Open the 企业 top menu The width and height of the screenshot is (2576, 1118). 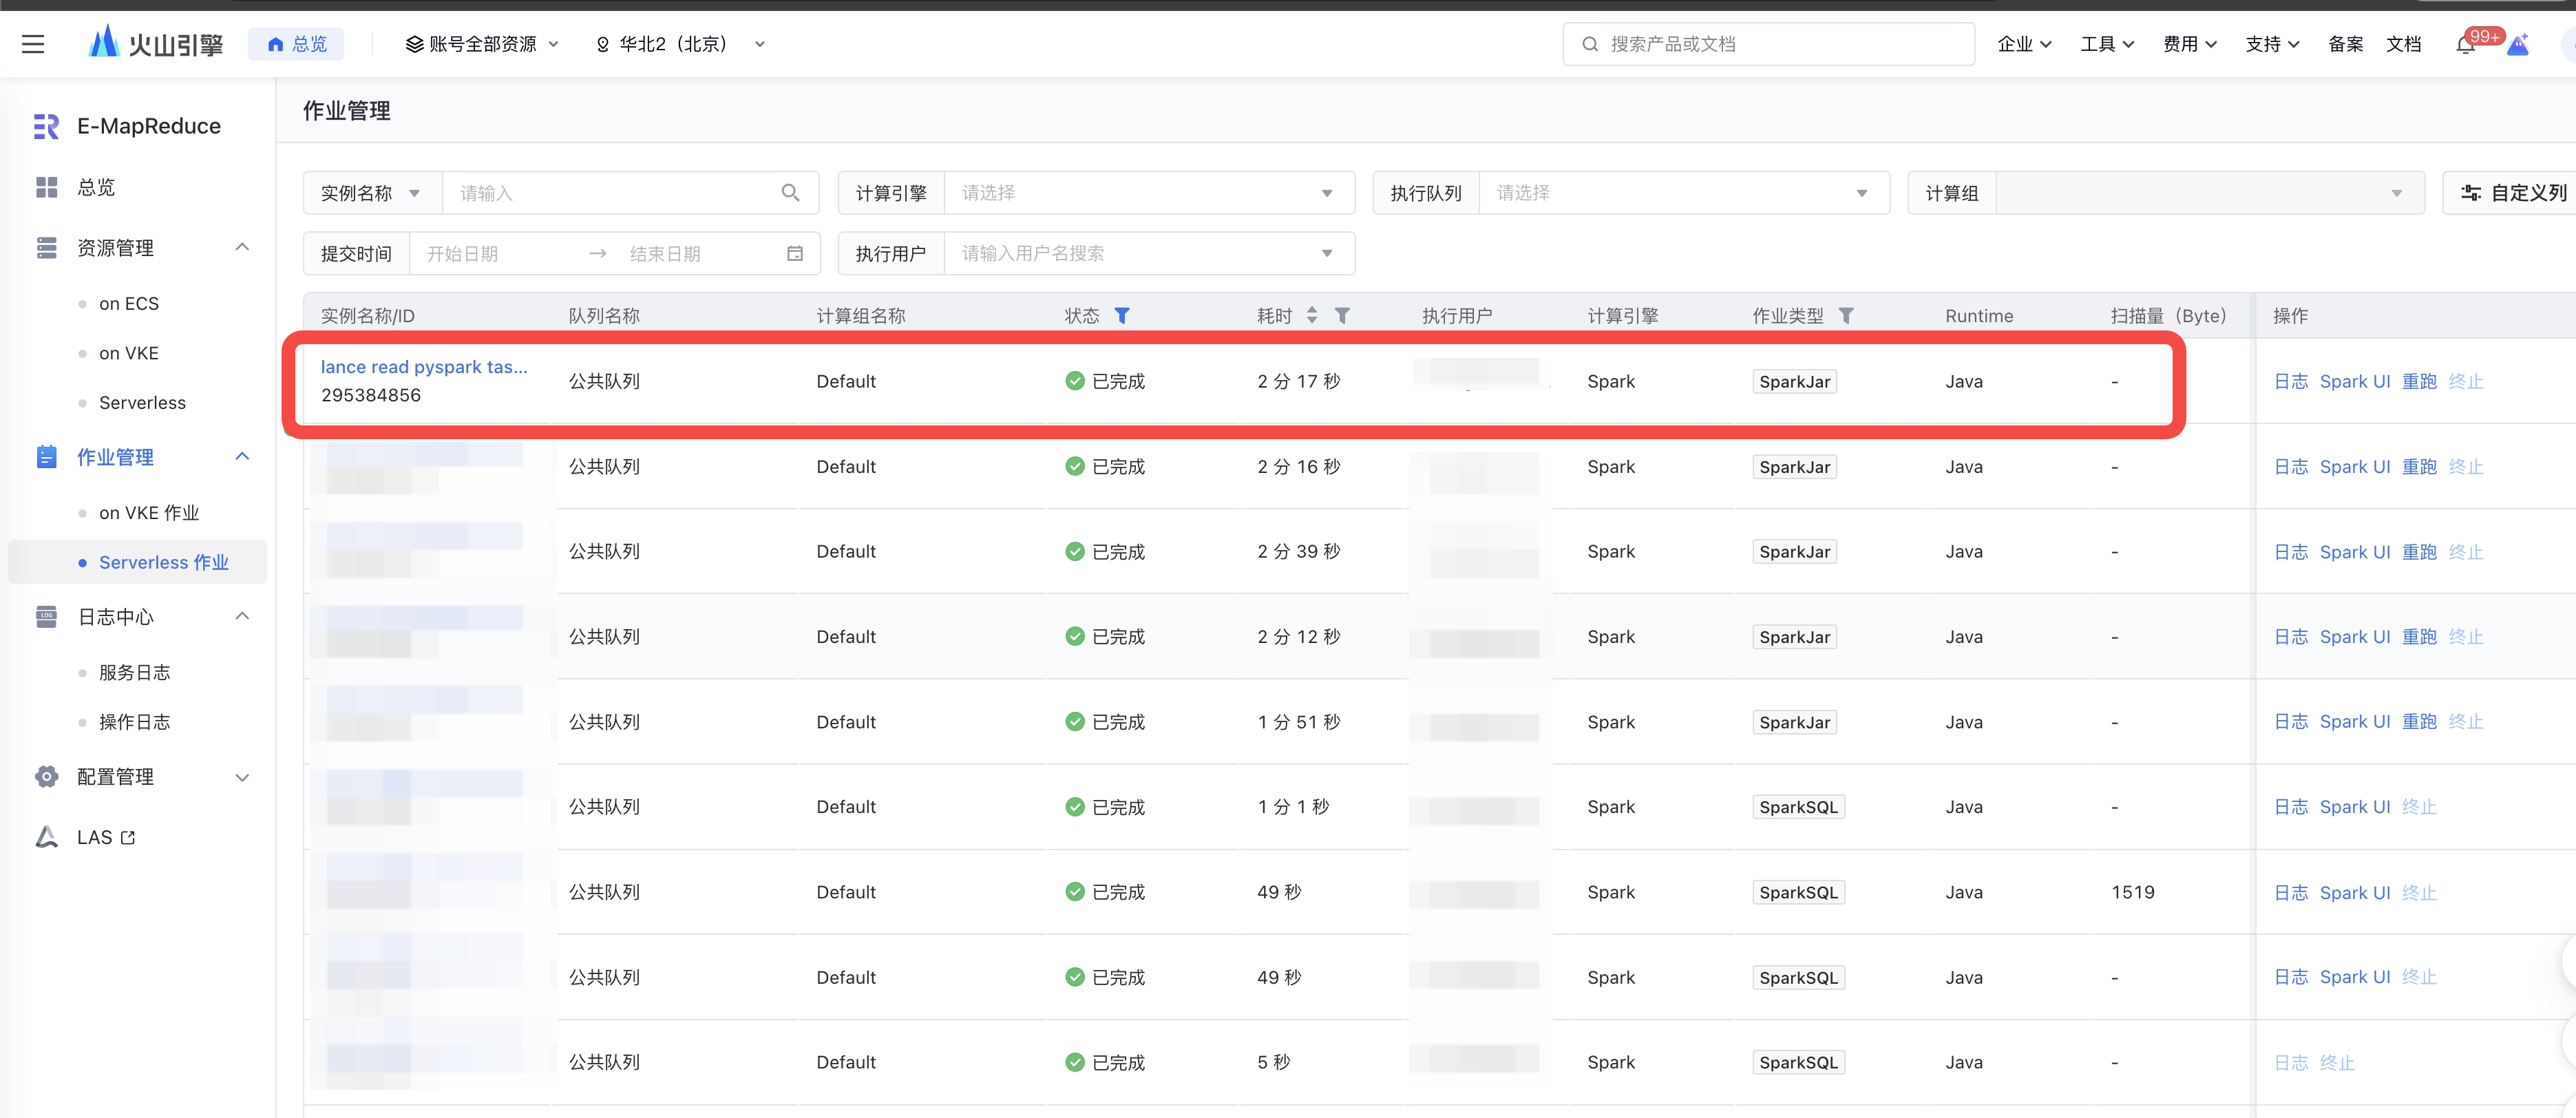point(2024,44)
